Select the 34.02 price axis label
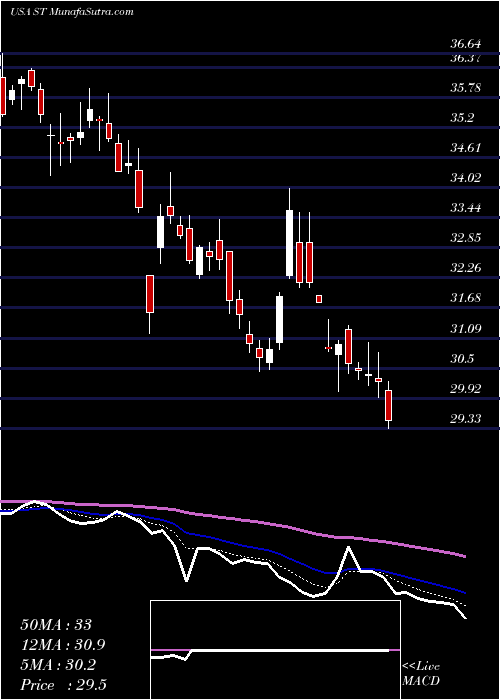Viewport: 500px width, 700px height. tap(465, 178)
